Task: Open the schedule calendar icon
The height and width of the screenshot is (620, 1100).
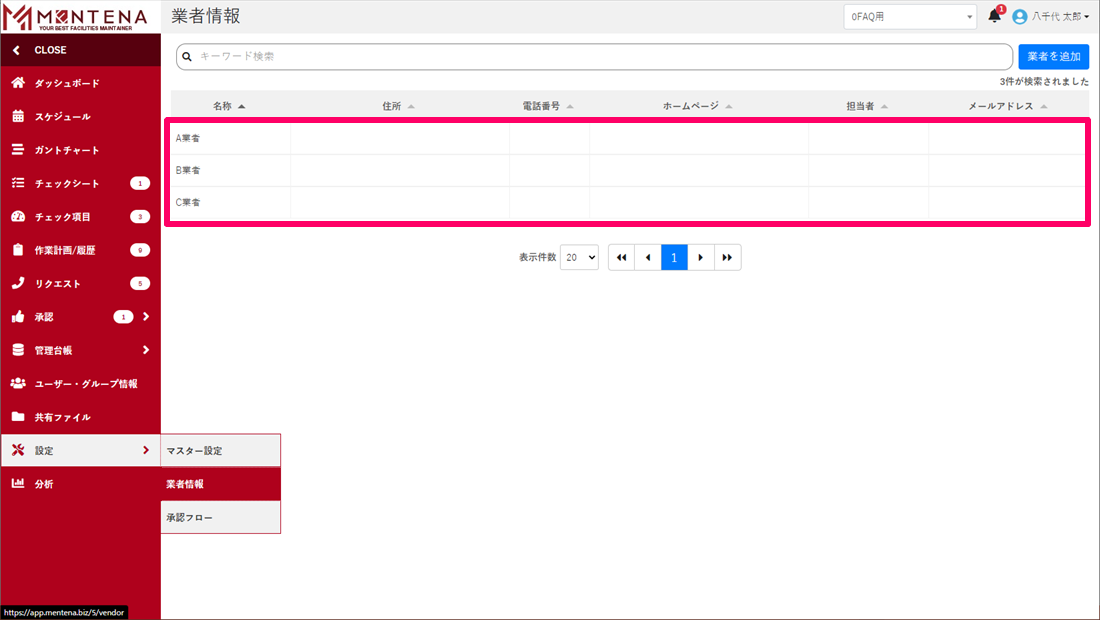Action: tap(18, 117)
